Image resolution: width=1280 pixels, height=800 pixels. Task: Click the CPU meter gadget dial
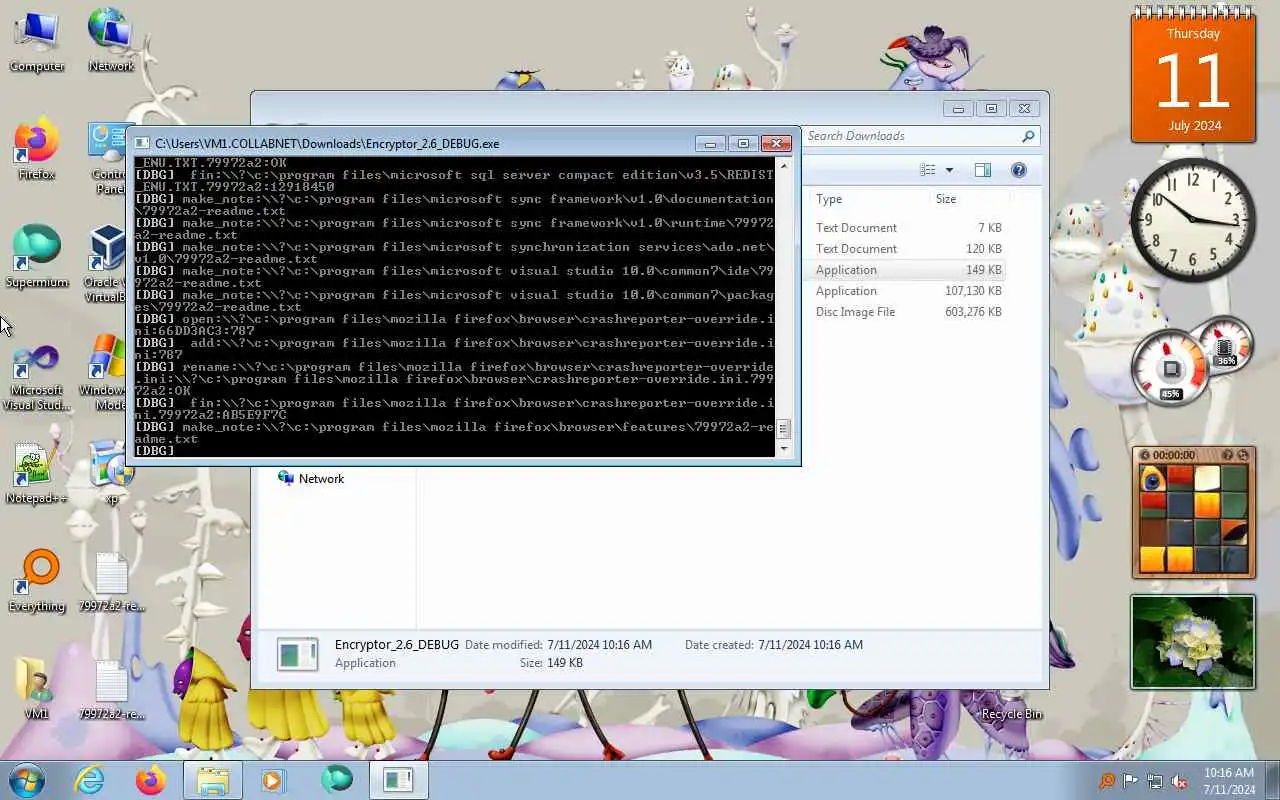(x=1170, y=369)
